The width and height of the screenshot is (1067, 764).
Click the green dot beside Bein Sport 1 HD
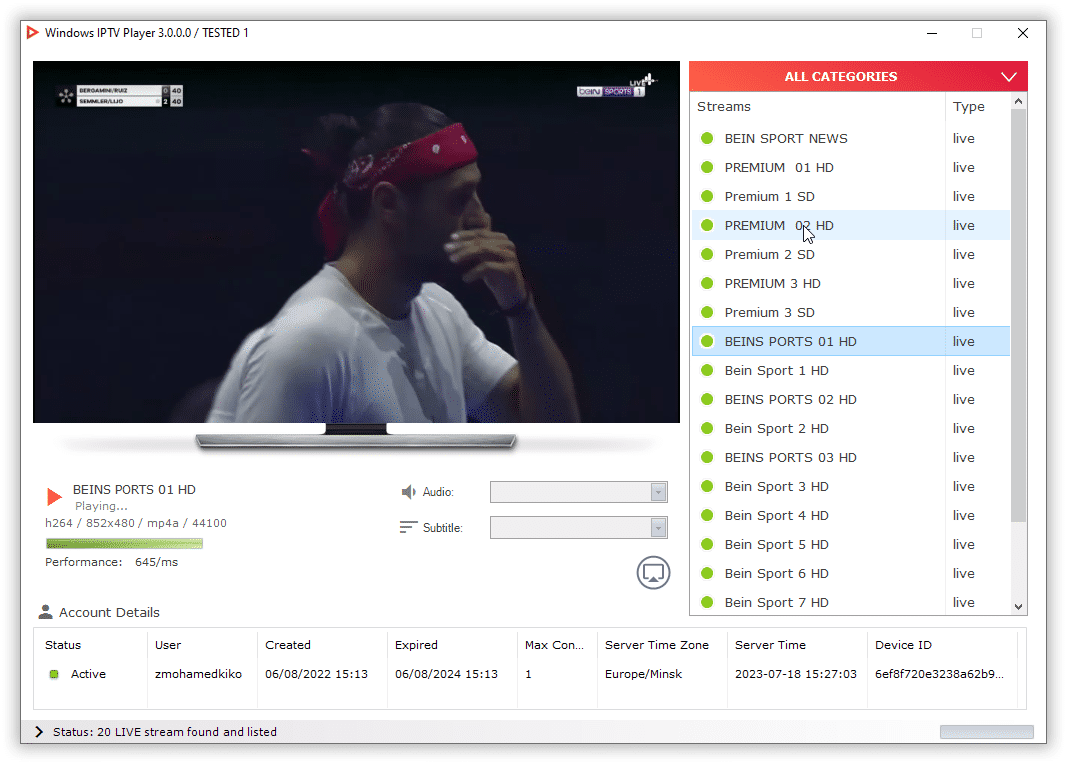coord(707,370)
